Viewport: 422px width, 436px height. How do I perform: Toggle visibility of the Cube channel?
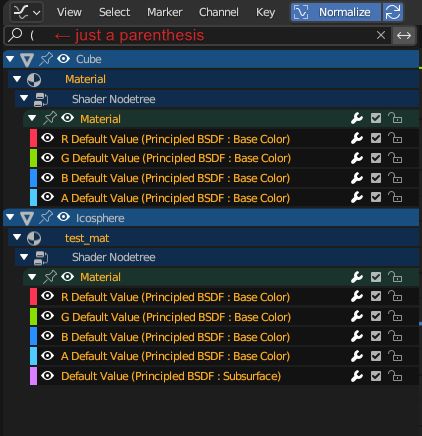(63, 59)
